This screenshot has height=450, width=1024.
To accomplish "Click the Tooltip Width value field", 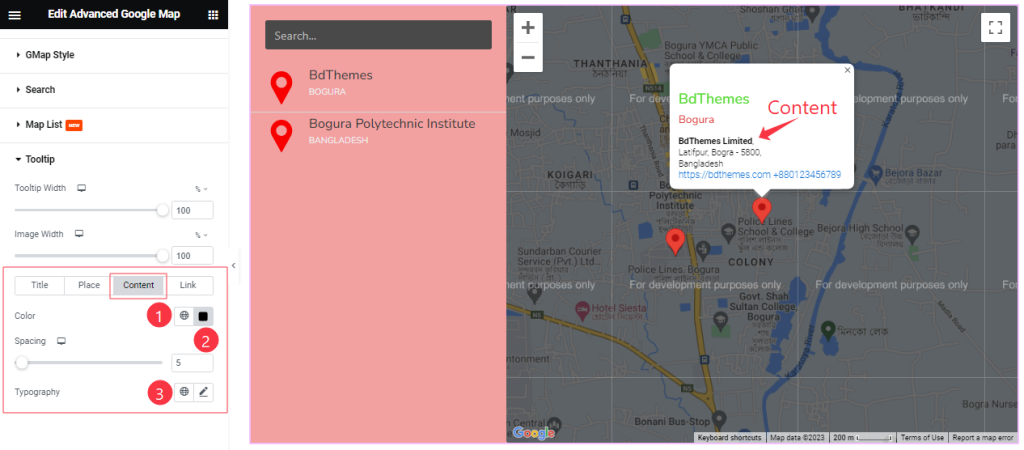I will 192,210.
